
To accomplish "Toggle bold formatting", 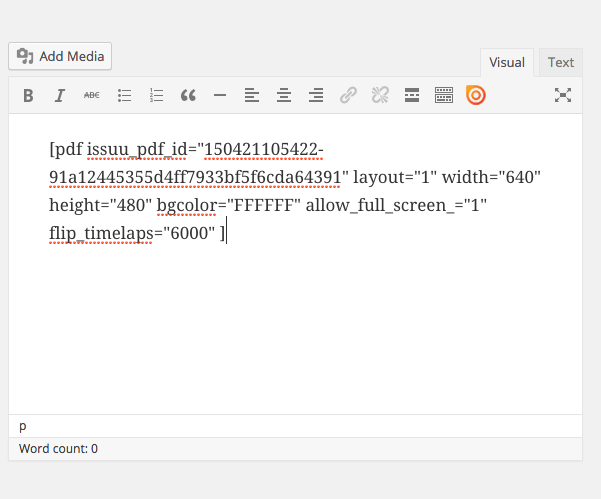I will (28, 95).
